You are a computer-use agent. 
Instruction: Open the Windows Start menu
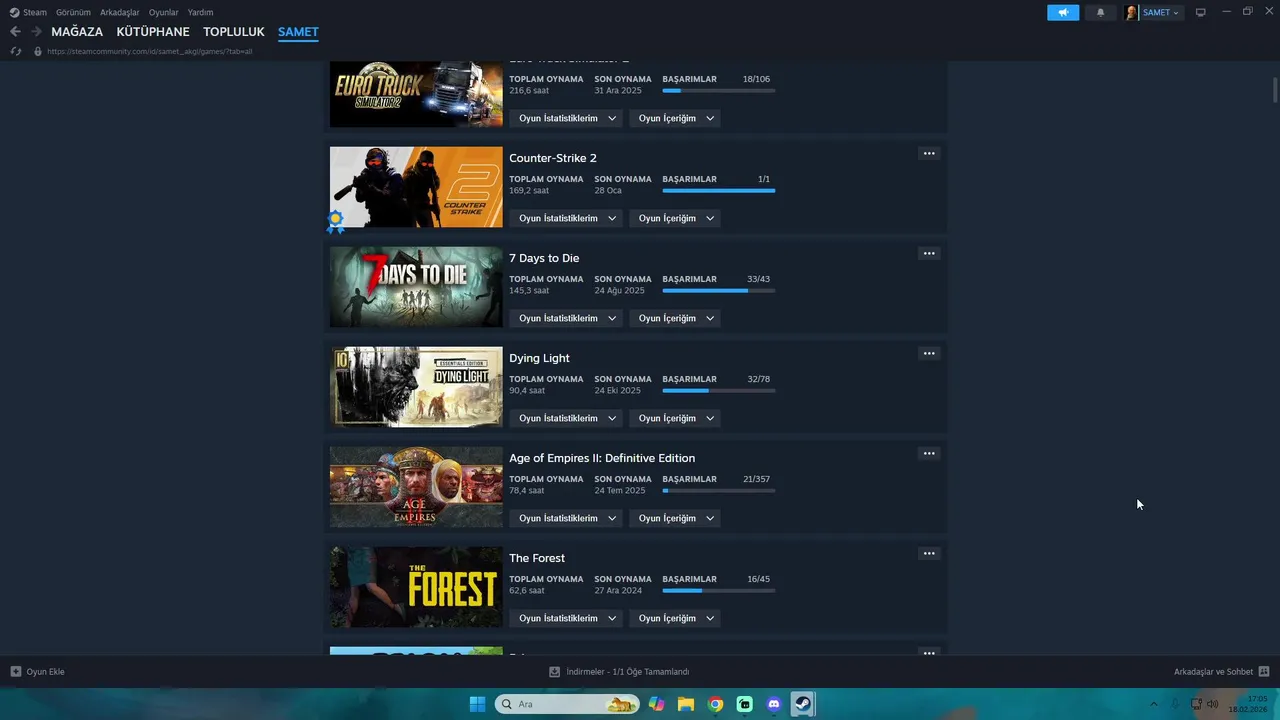pyautogui.click(x=477, y=704)
